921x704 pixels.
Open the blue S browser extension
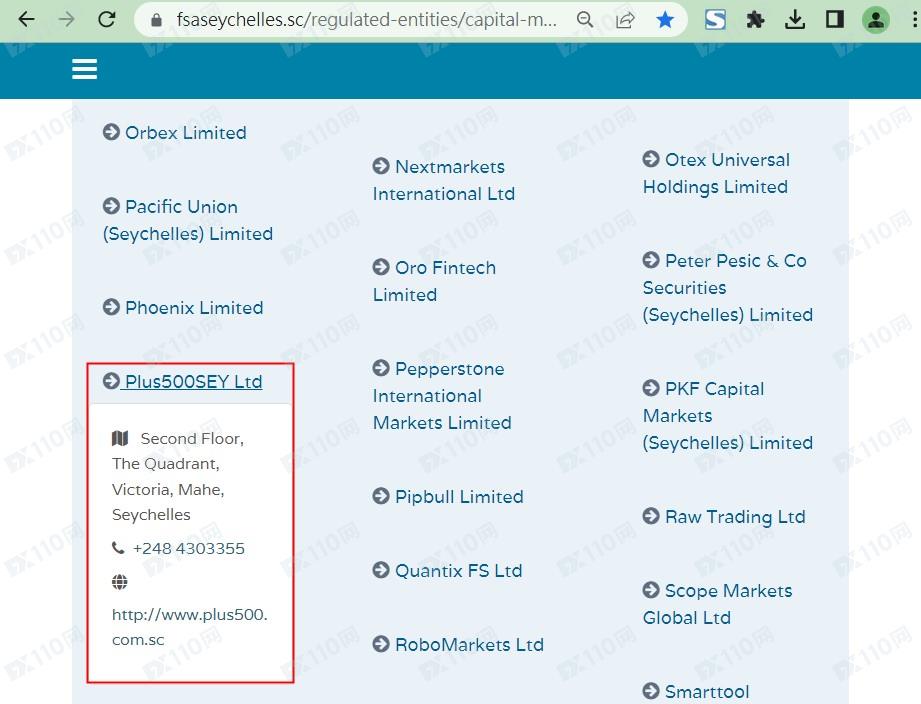pos(715,20)
